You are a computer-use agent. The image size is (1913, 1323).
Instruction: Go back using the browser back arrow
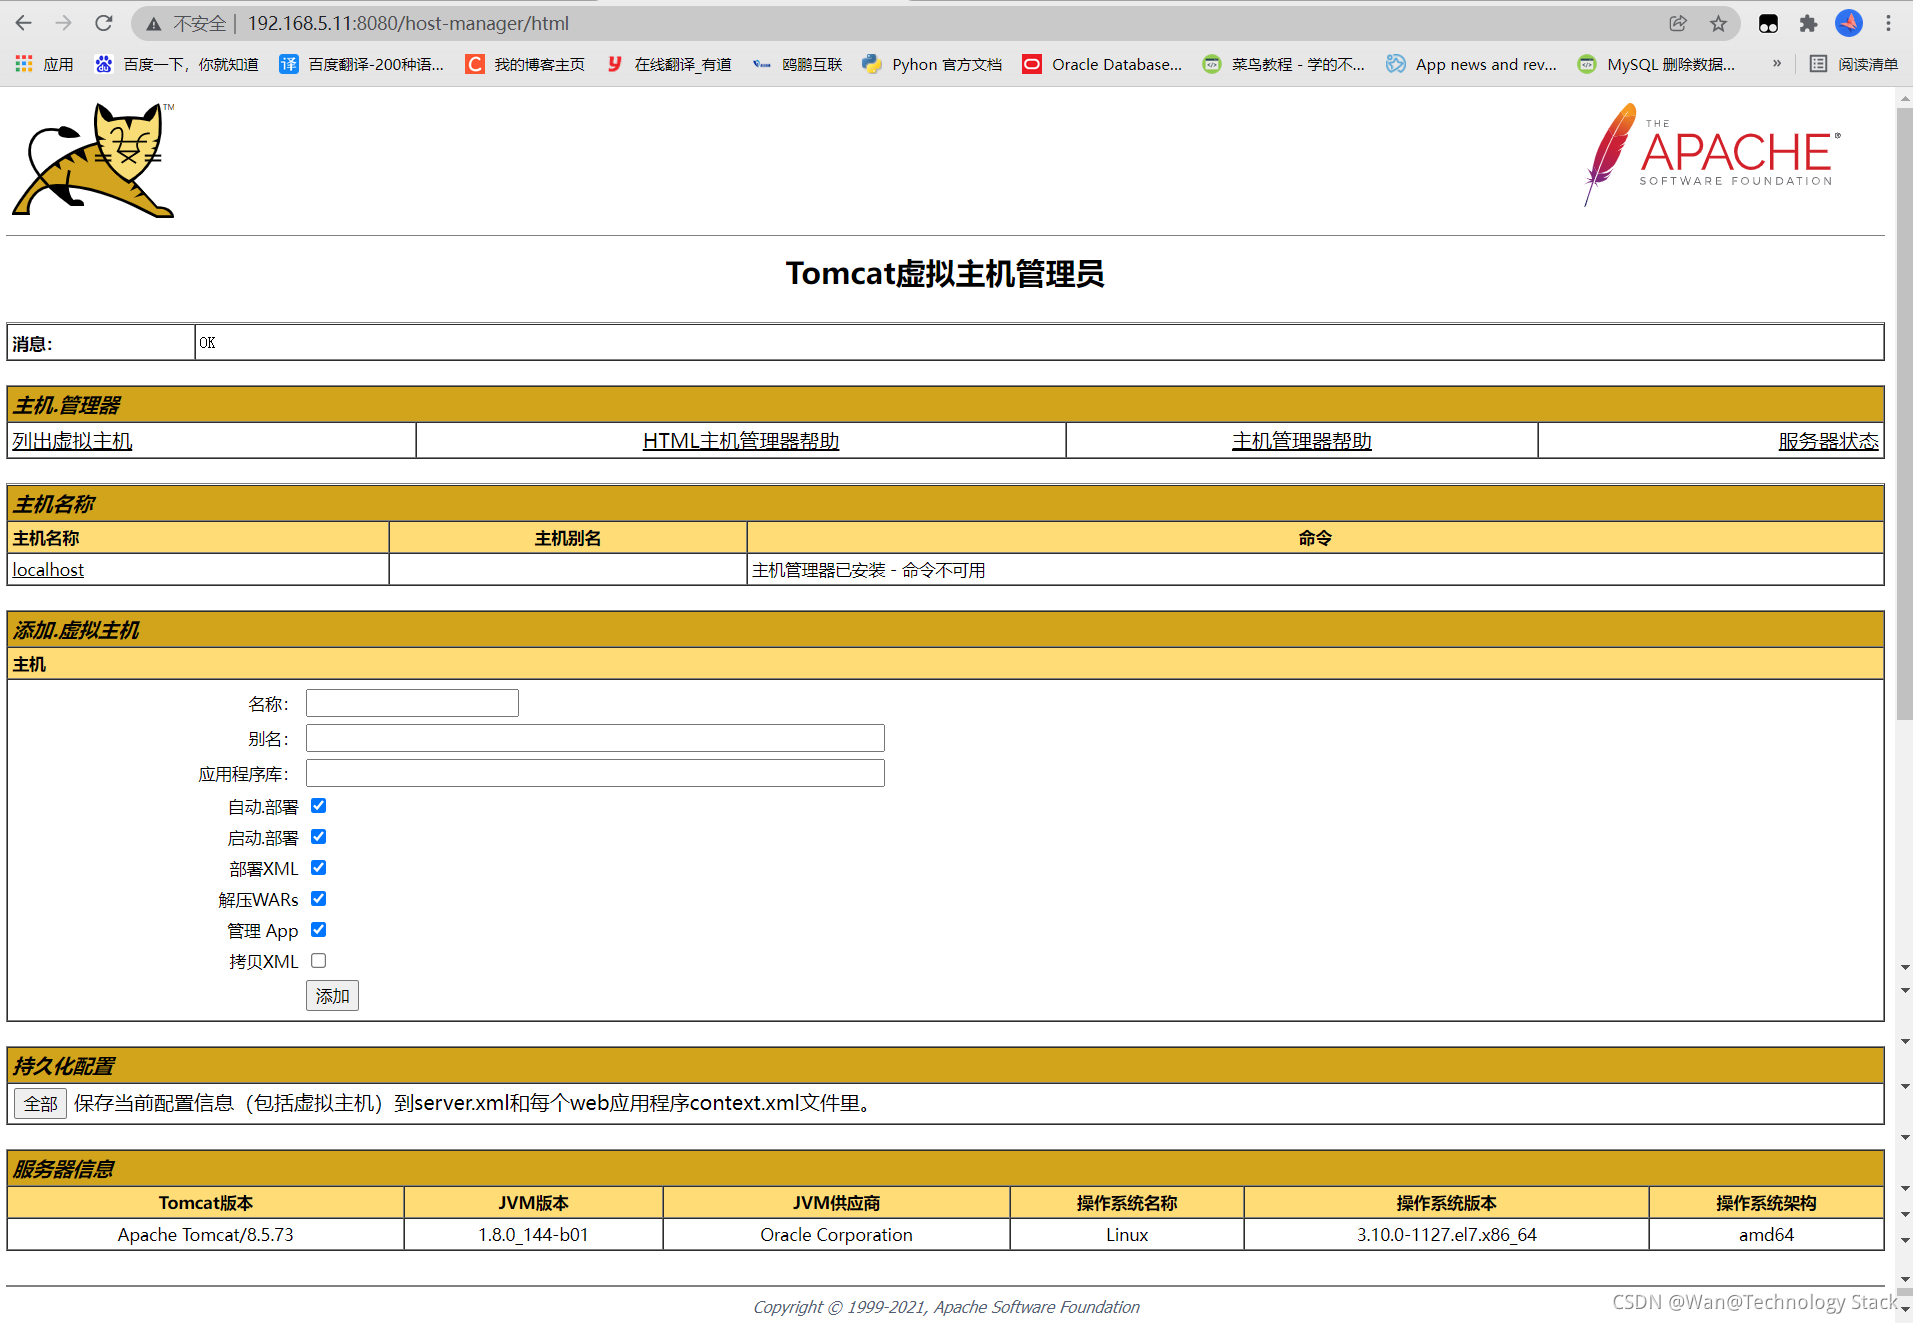coord(24,23)
